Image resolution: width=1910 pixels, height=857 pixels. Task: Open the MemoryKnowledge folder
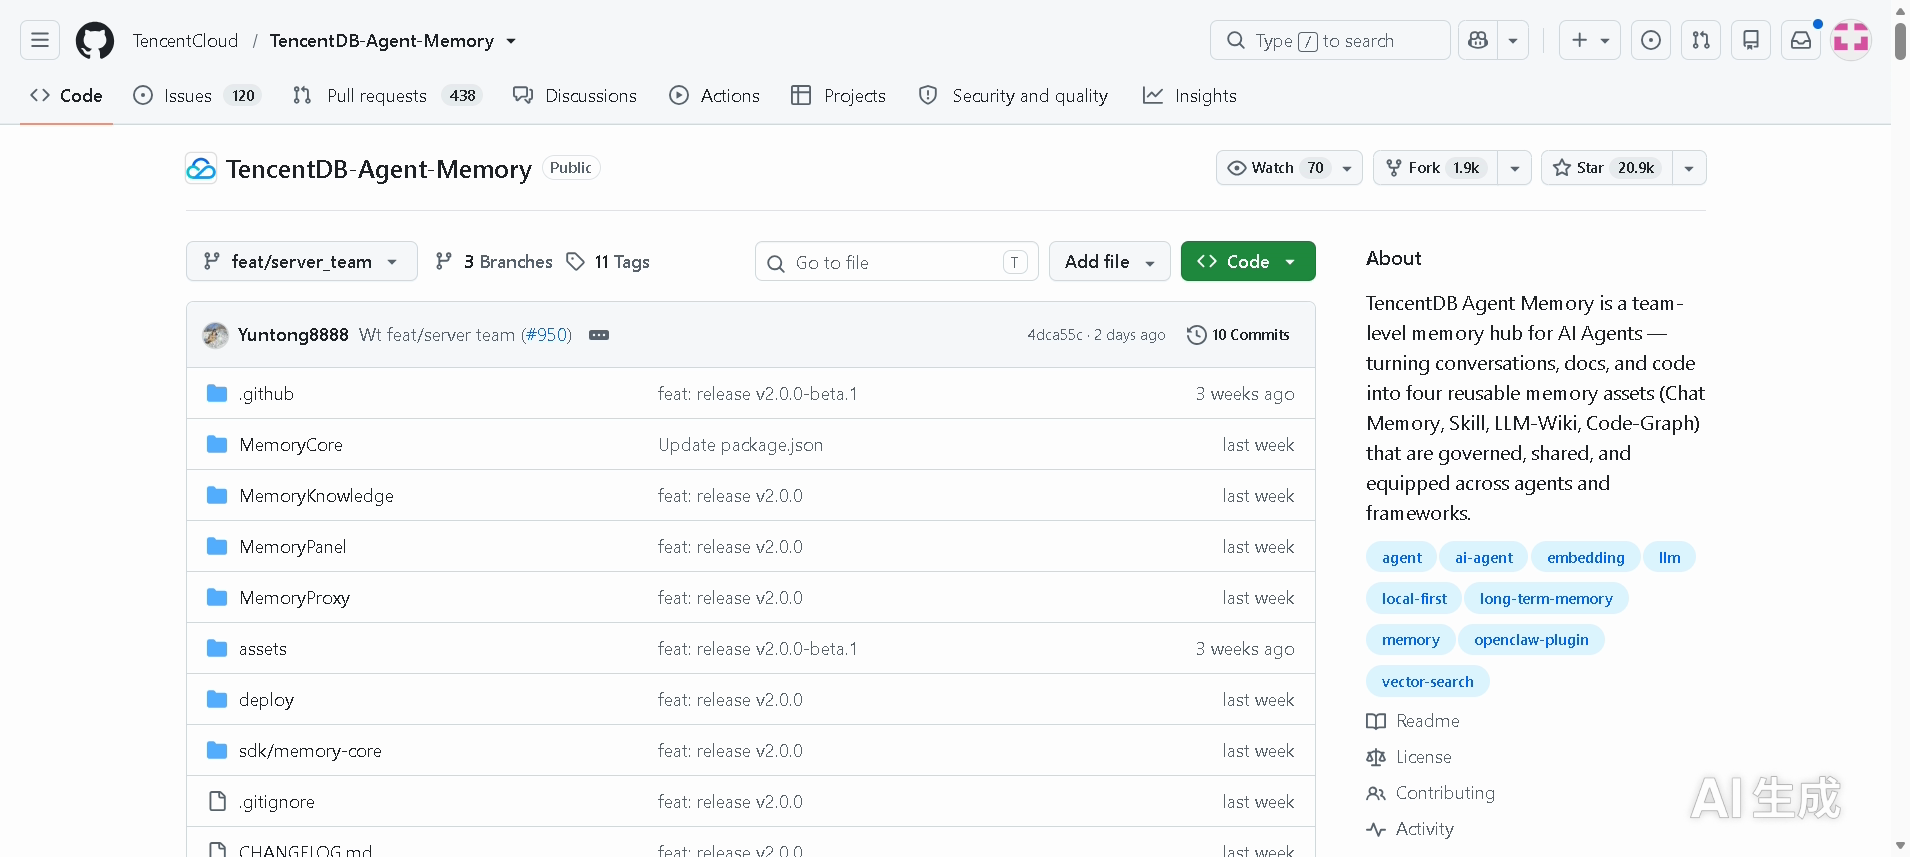pyautogui.click(x=316, y=496)
